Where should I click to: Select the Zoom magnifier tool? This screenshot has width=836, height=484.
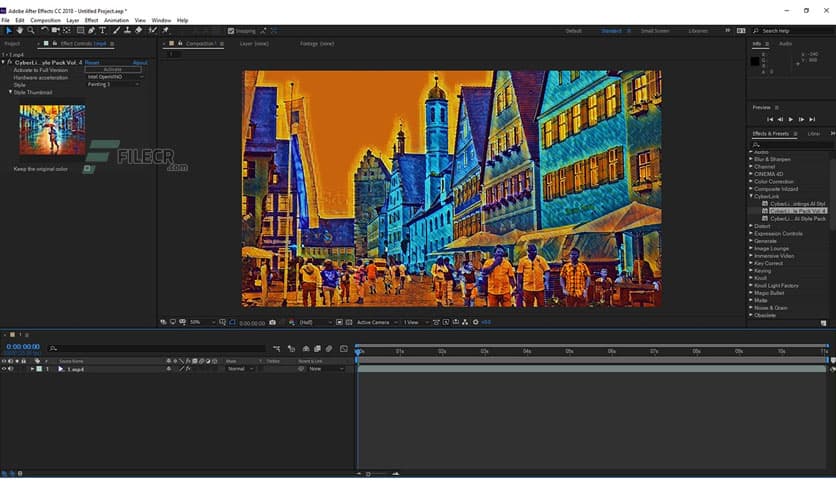click(x=31, y=31)
